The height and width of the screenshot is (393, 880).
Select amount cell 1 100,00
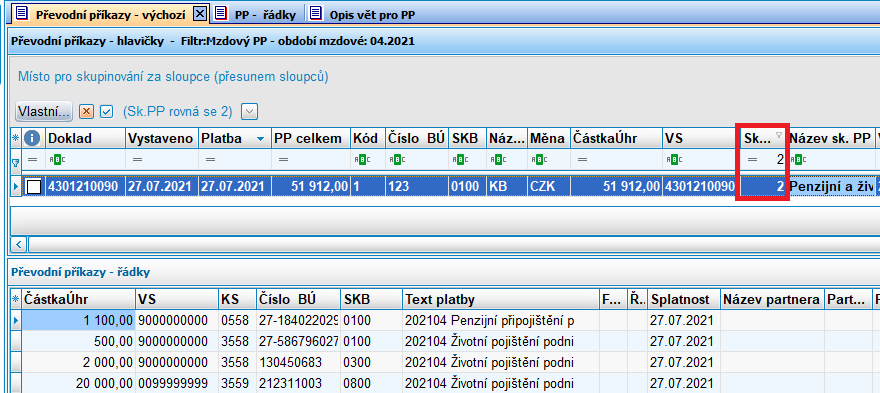point(78,321)
